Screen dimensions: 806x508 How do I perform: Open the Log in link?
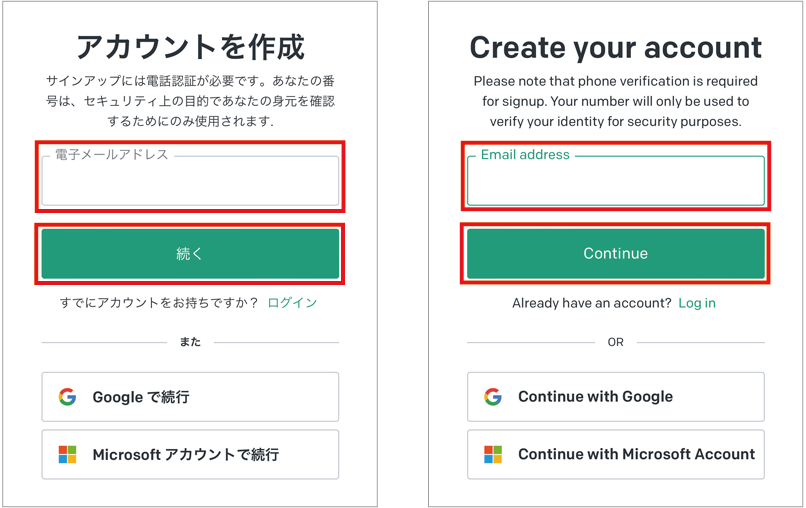[697, 303]
